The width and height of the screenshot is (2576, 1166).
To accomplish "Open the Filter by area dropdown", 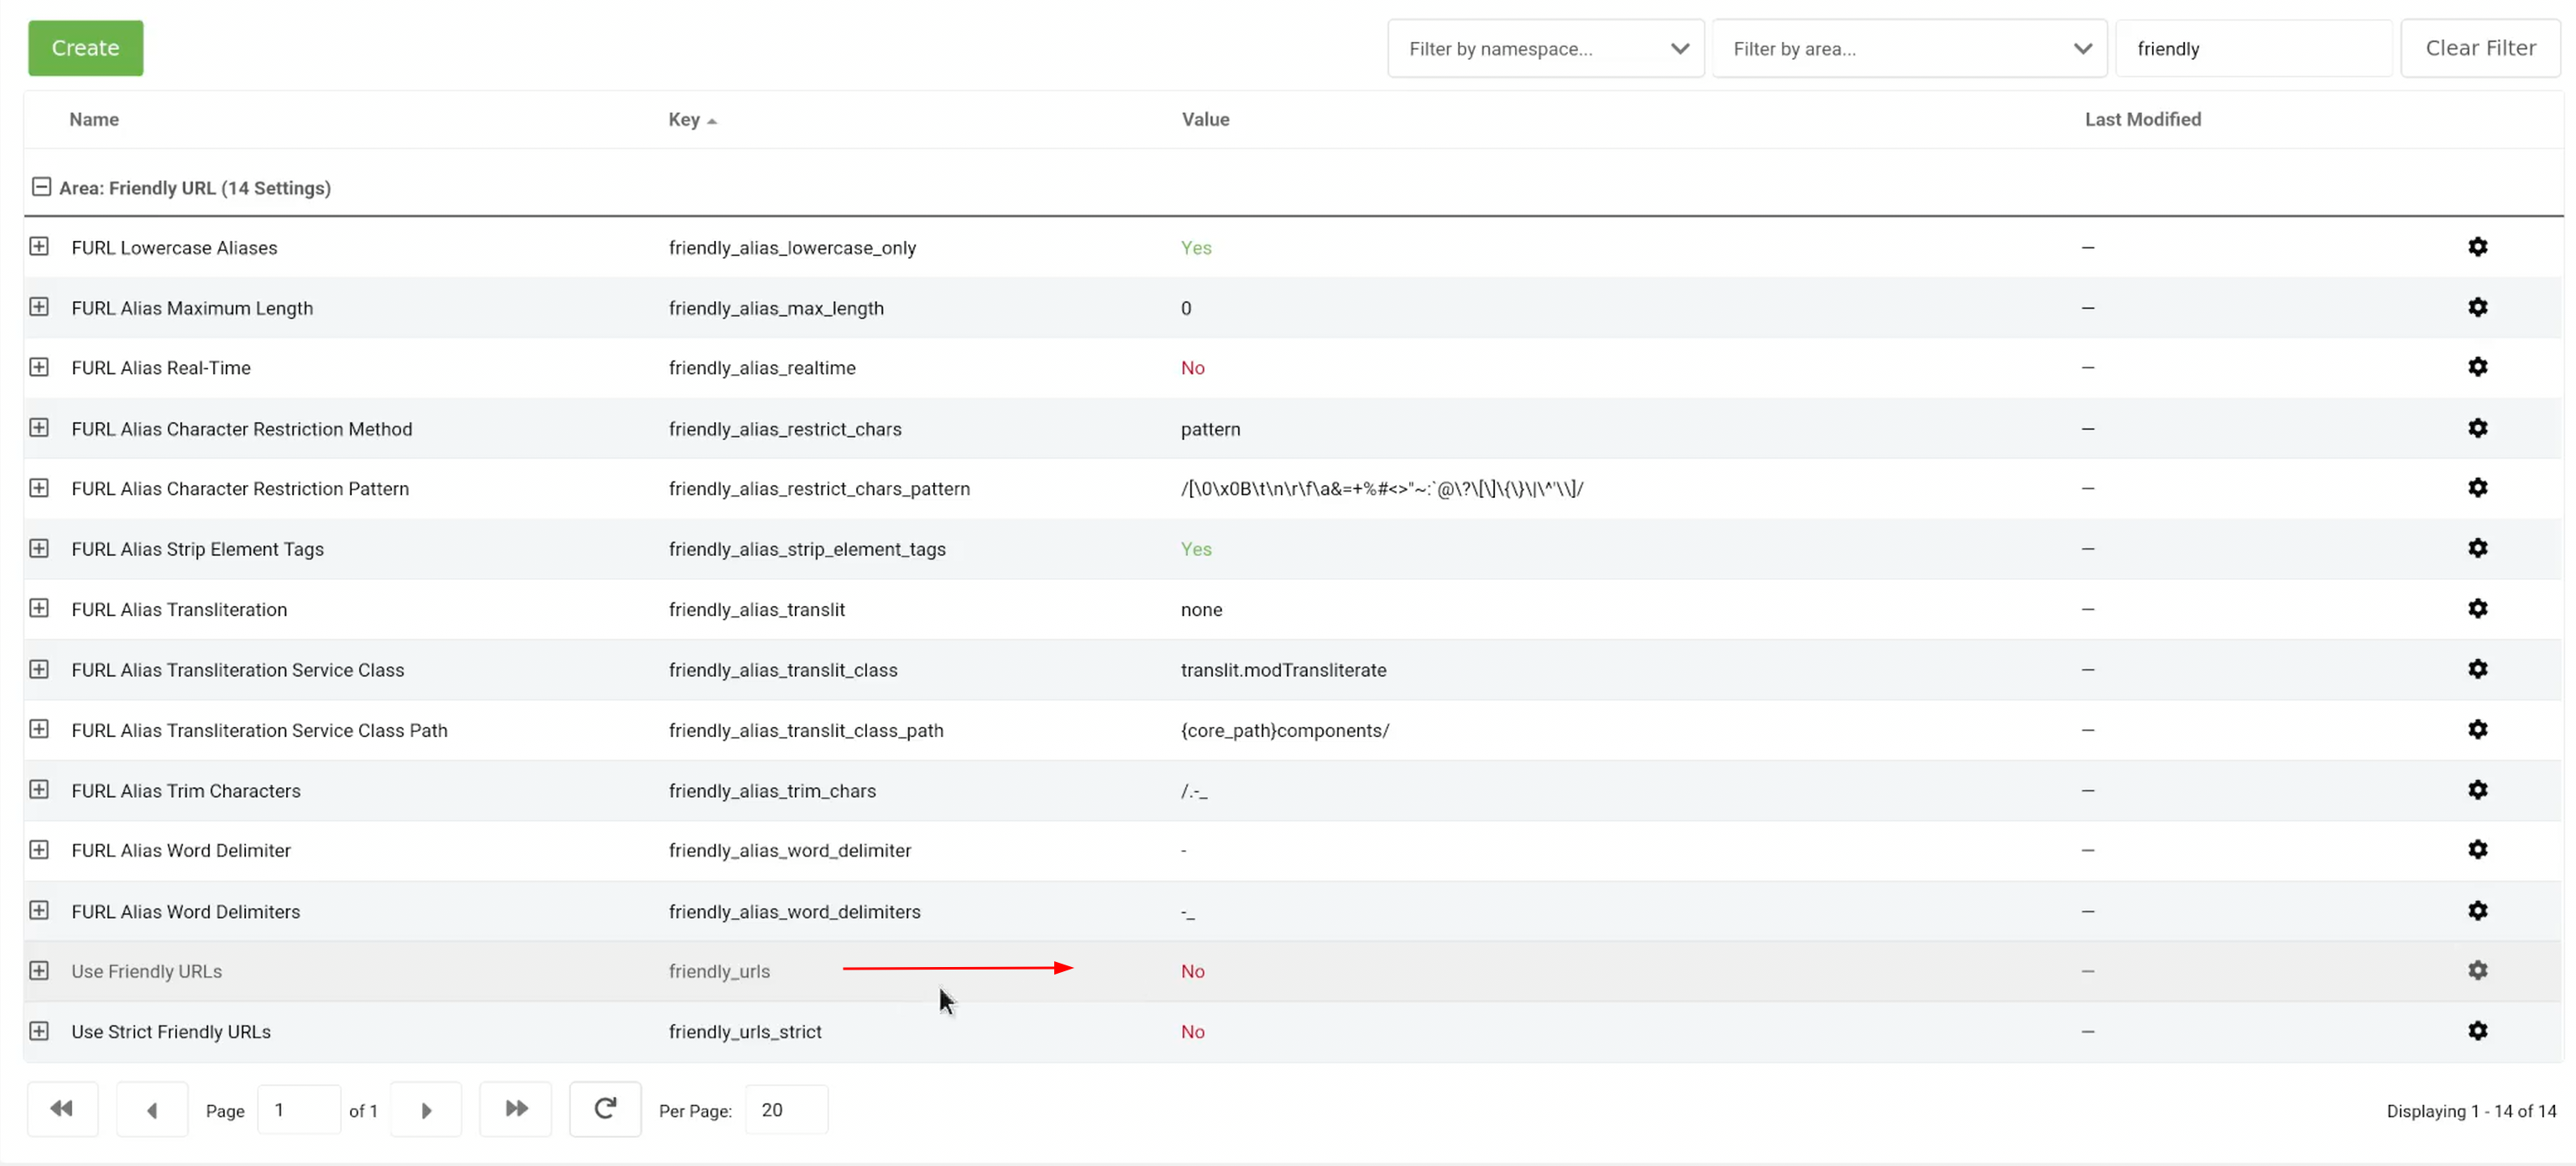I will pyautogui.click(x=1908, y=48).
